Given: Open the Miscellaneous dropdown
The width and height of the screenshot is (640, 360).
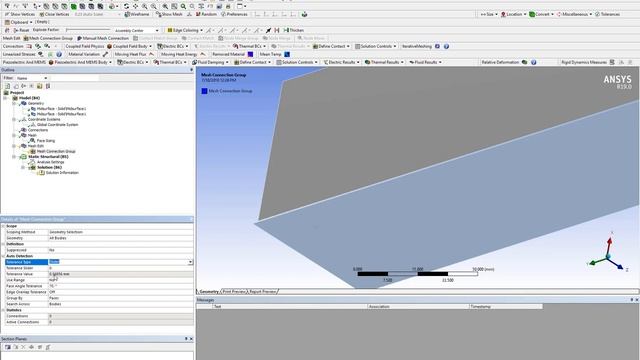Looking at the screenshot, I should tap(574, 14).
